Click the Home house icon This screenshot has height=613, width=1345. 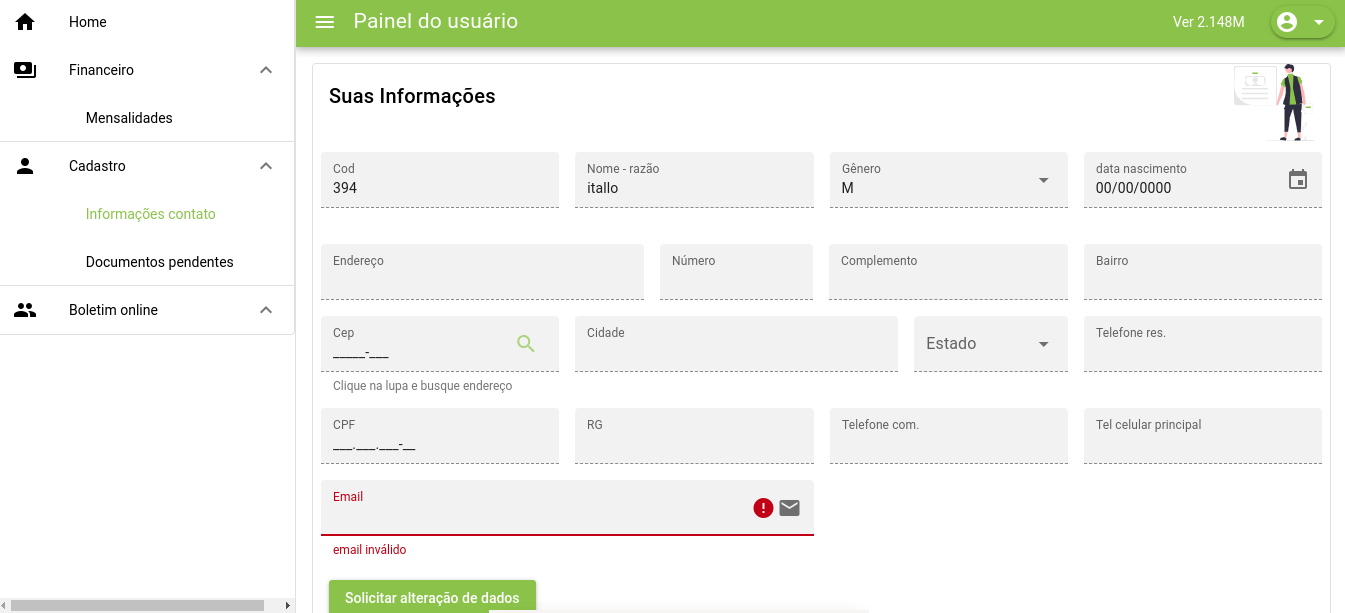point(25,22)
